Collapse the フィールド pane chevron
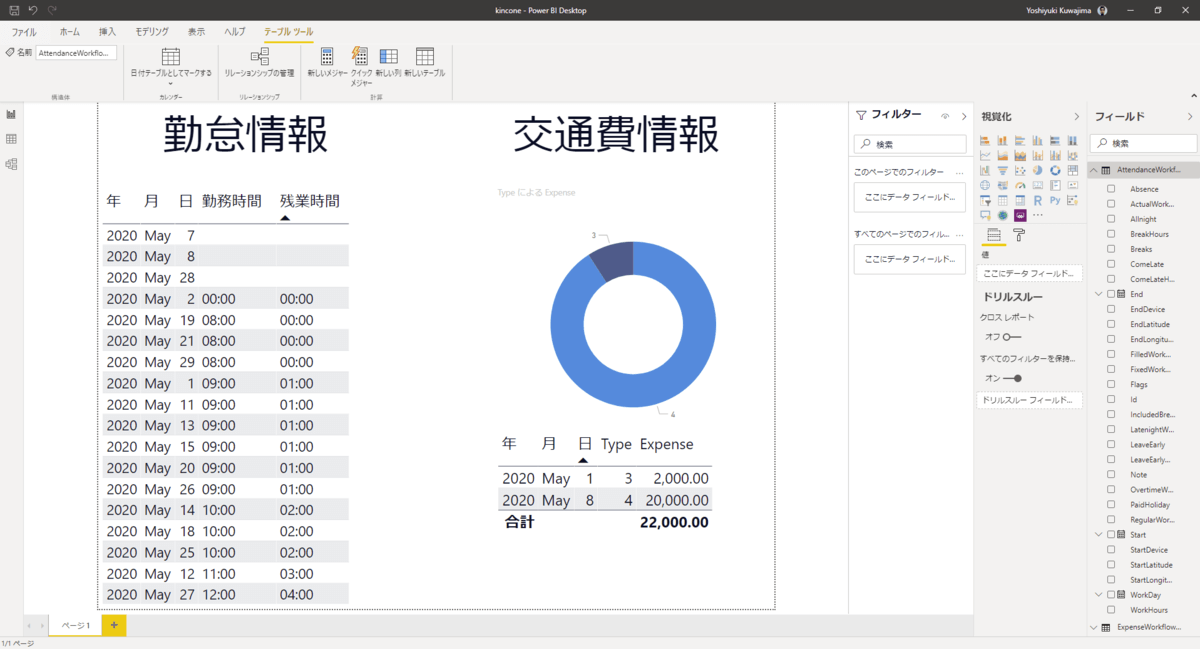Viewport: 1200px width, 649px height. point(1190,116)
